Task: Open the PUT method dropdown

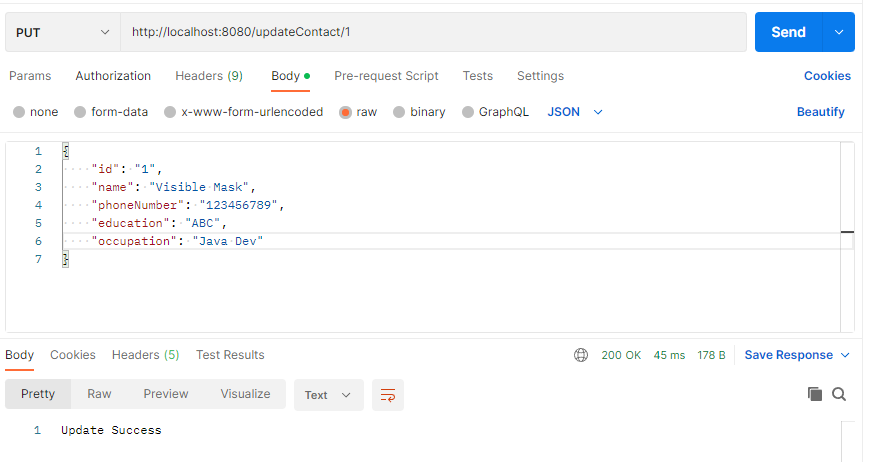Action: 64,32
